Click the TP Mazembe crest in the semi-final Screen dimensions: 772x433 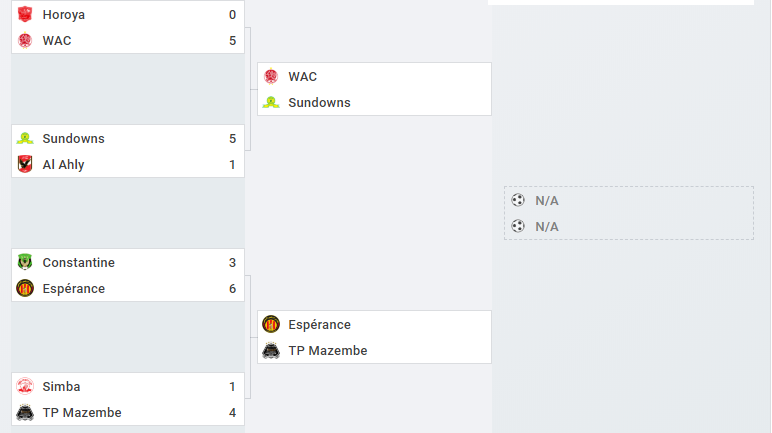(271, 350)
